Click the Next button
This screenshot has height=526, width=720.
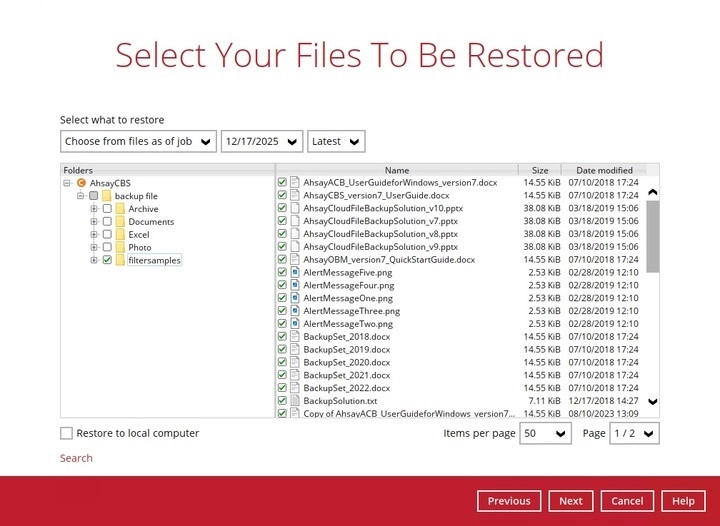tap(571, 501)
